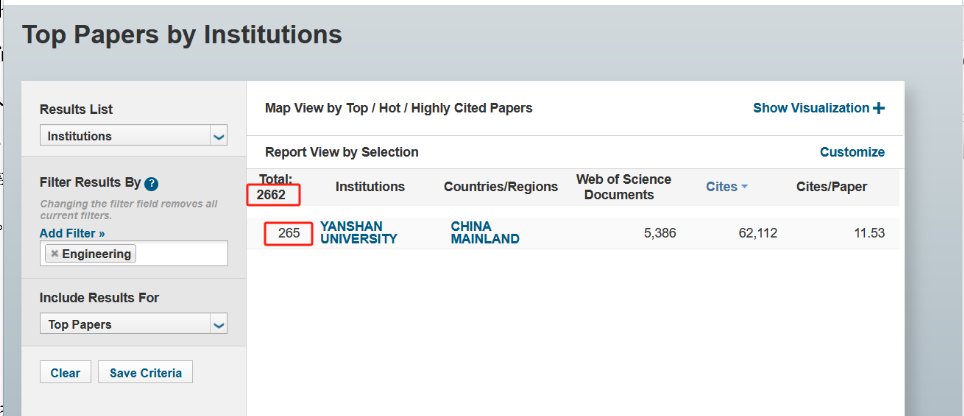Open the Customize link
Screen dimensions: 964x416
tap(852, 152)
